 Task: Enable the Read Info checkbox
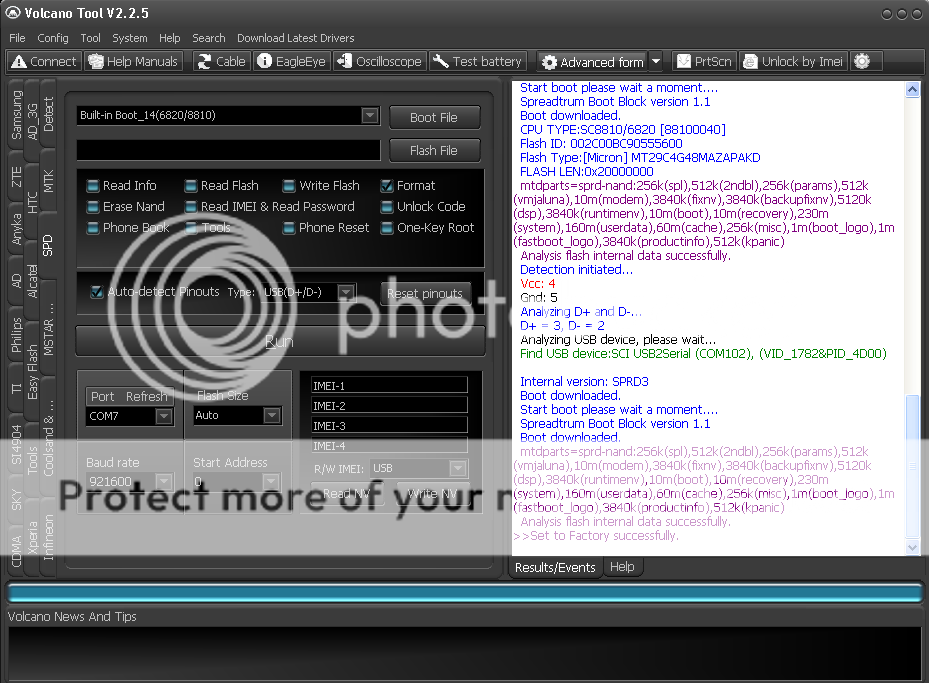tap(93, 186)
